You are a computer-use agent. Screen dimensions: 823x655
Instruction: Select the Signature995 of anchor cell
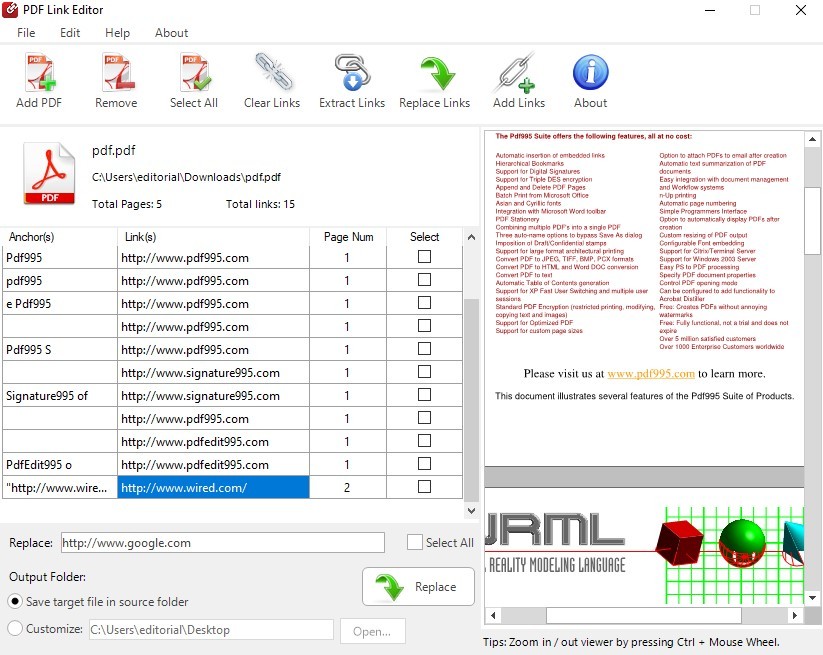[59, 396]
